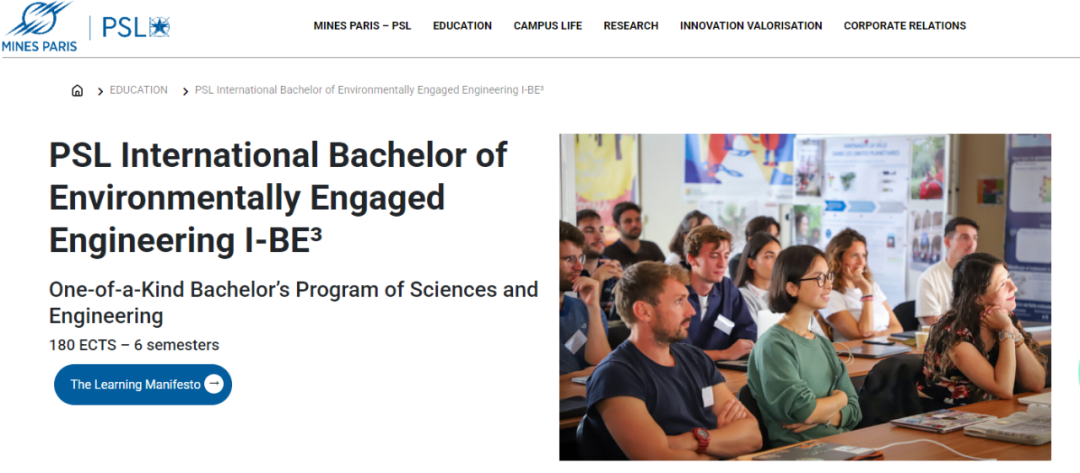1080x473 pixels.
Task: Open the RESEARCH menu item
Action: pos(631,26)
